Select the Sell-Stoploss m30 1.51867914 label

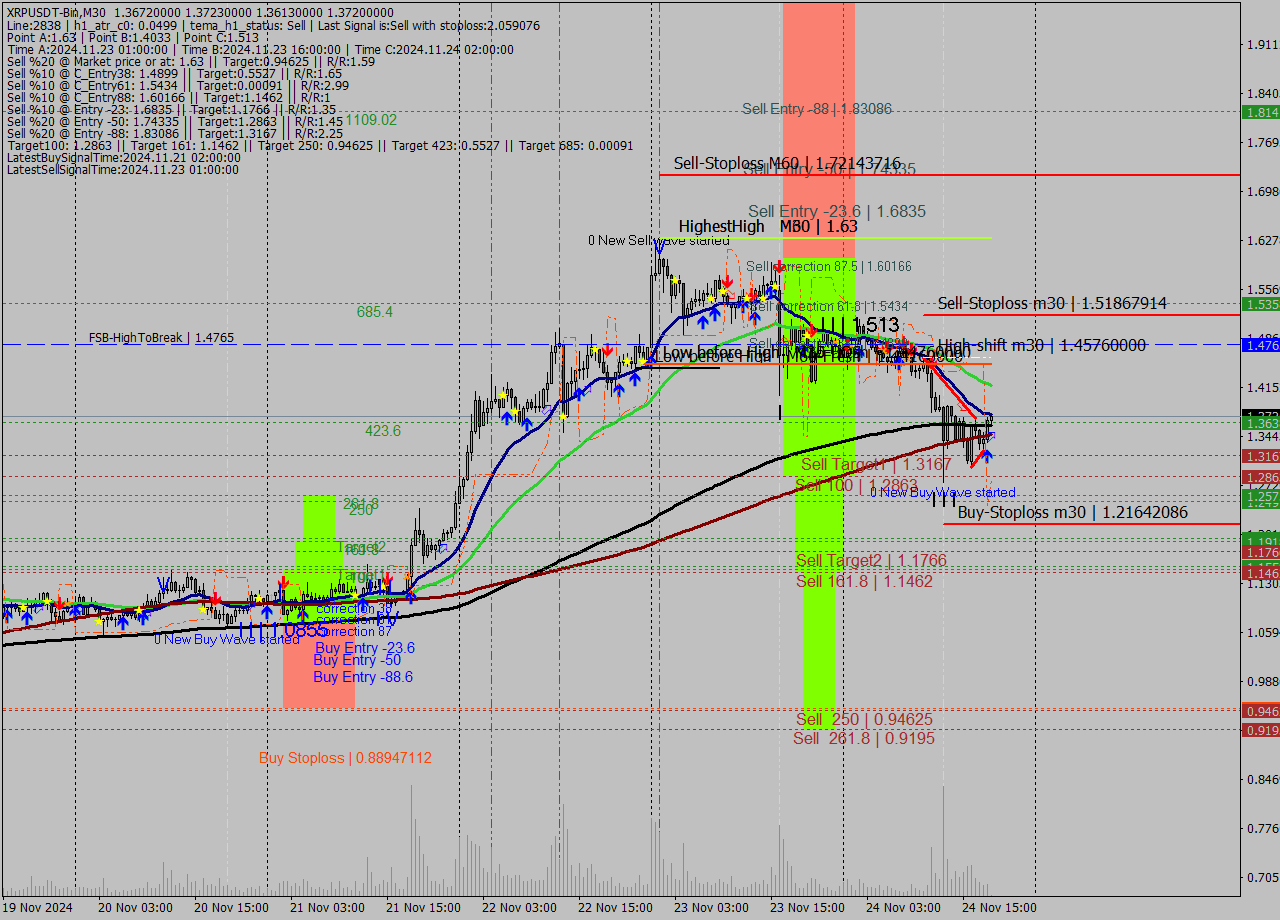pyautogui.click(x=1052, y=303)
